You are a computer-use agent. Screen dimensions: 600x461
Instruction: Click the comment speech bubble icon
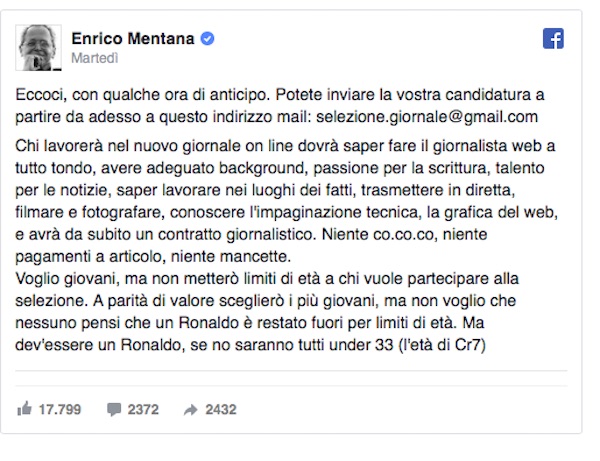coord(114,408)
